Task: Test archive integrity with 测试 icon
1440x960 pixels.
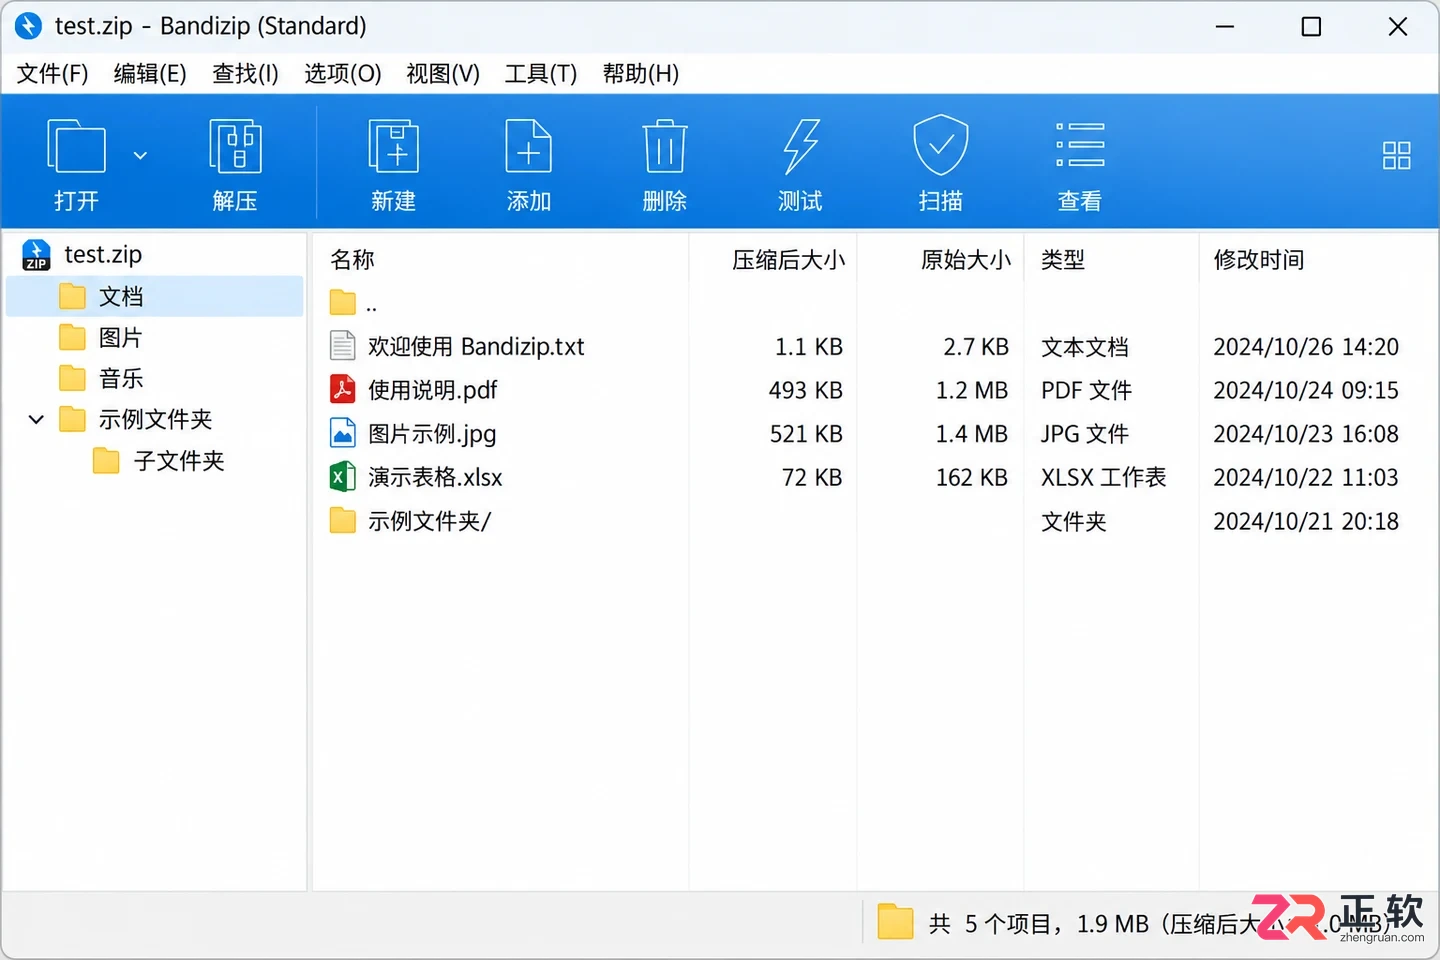Action: click(800, 164)
